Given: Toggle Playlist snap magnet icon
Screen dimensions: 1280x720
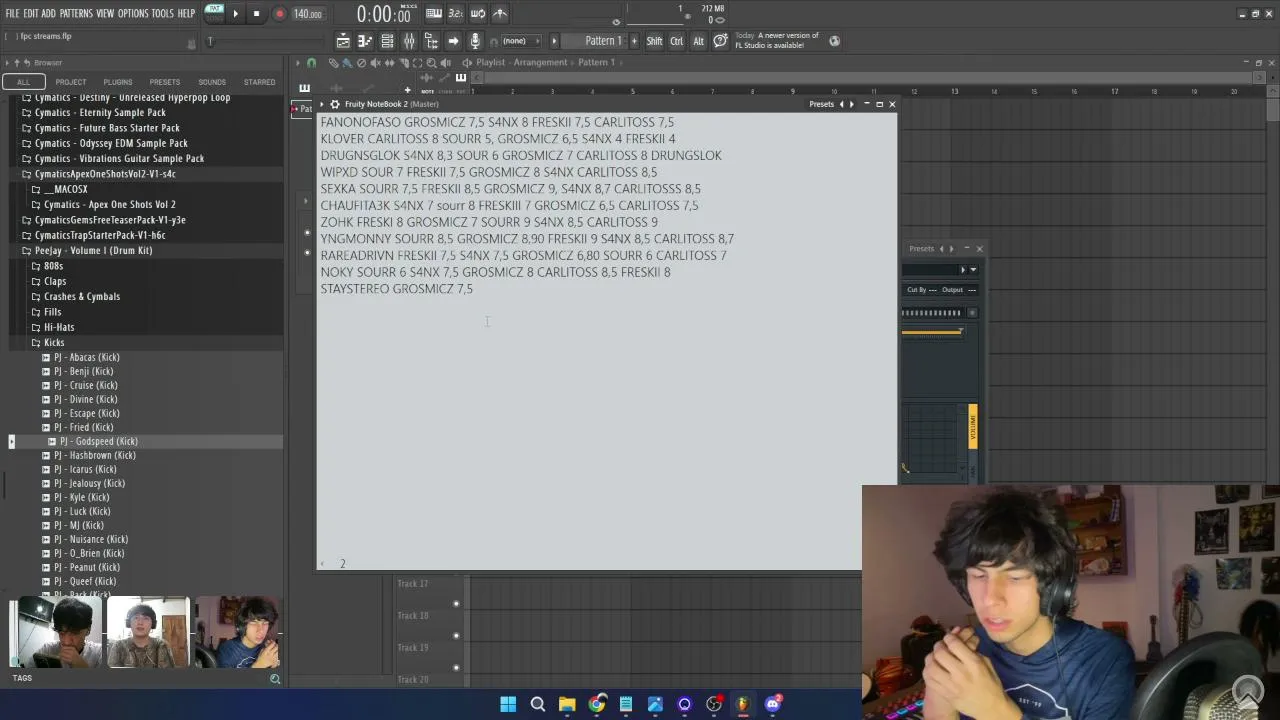Looking at the screenshot, I should tap(312, 63).
